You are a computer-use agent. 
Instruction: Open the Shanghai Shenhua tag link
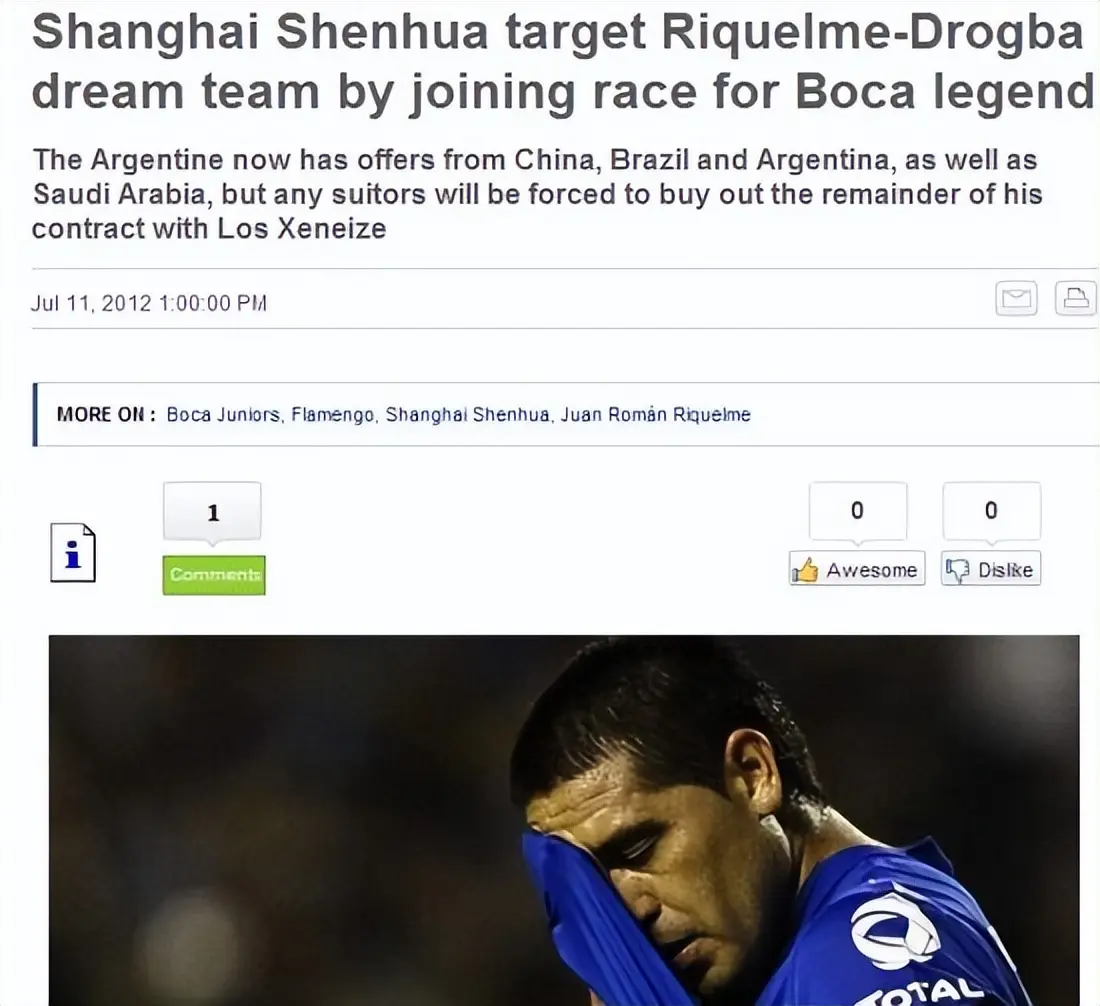(467, 415)
